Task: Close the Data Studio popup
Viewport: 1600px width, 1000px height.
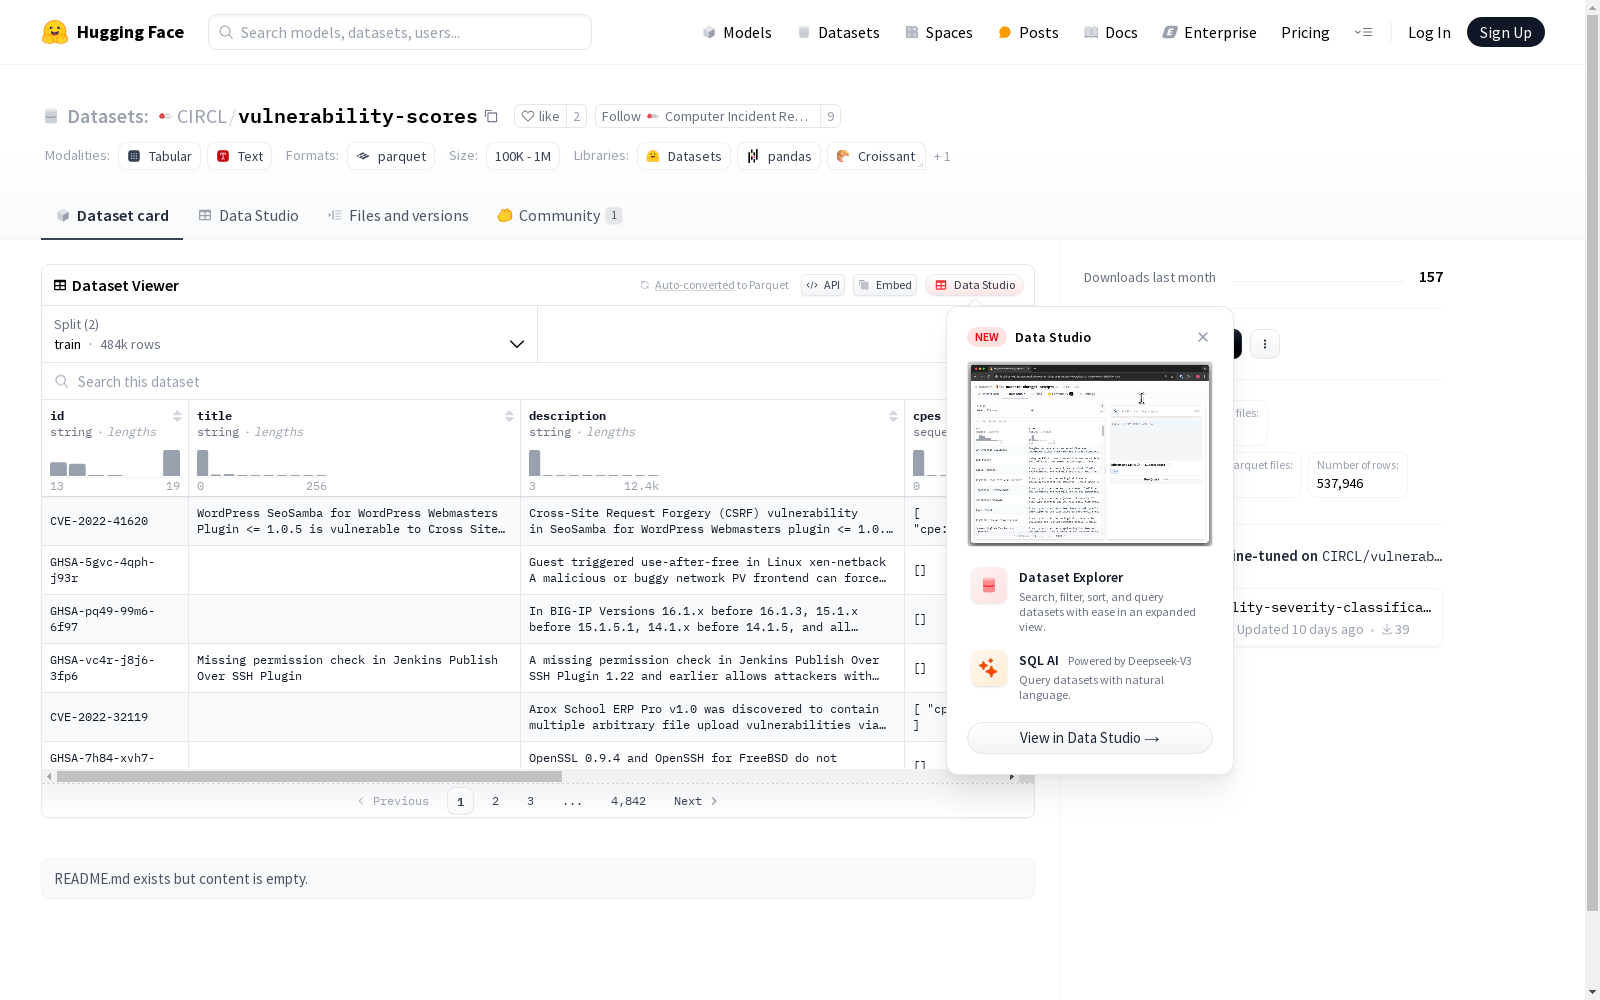Action: click(1203, 337)
